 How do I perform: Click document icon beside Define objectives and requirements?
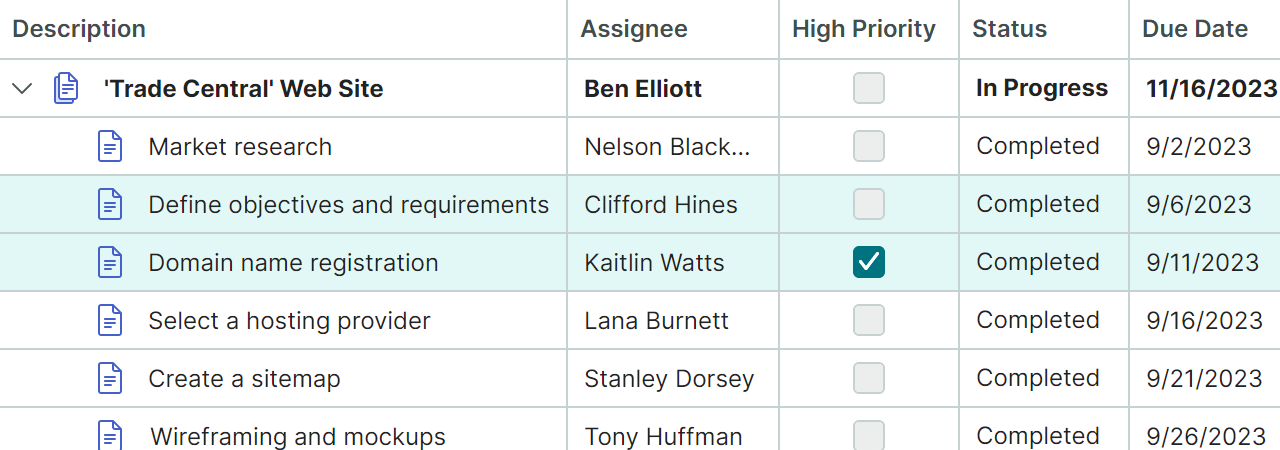click(x=110, y=204)
